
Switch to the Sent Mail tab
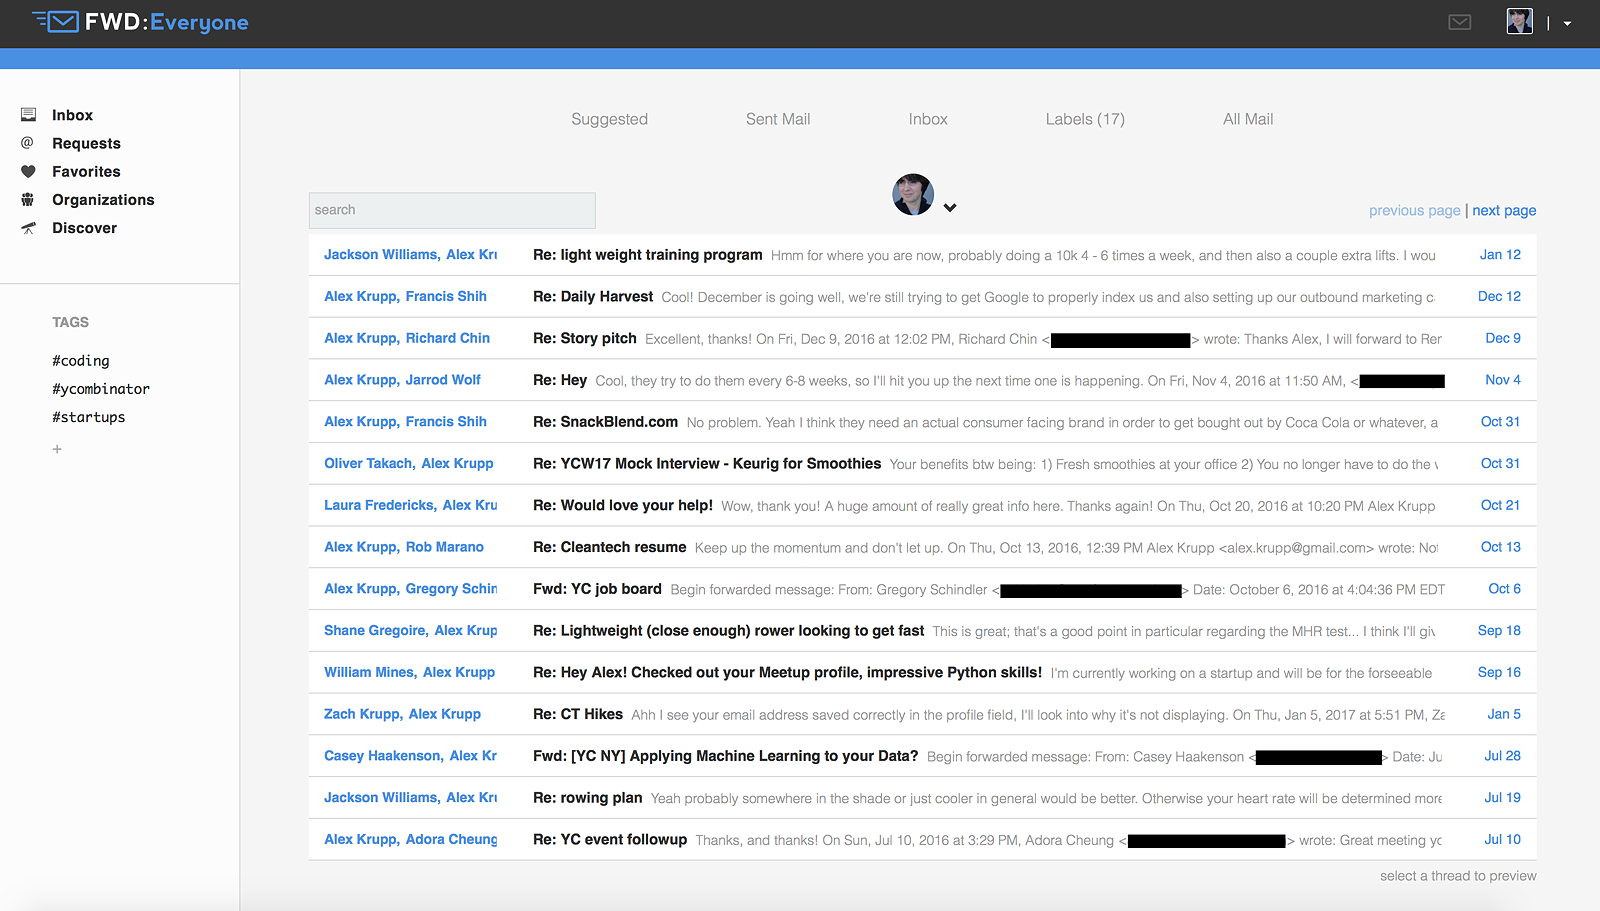pyautogui.click(x=778, y=119)
